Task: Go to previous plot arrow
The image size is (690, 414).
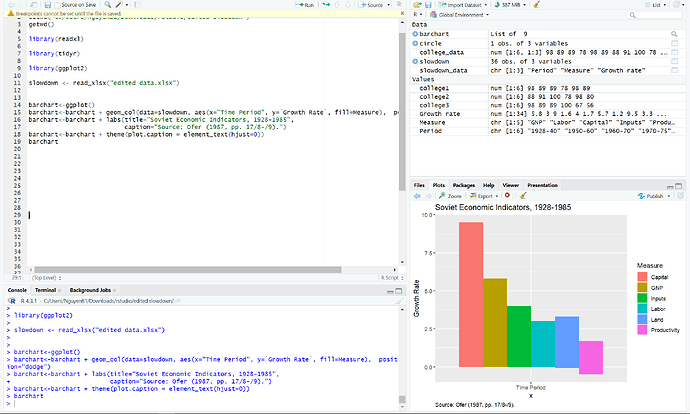Action: [417, 196]
